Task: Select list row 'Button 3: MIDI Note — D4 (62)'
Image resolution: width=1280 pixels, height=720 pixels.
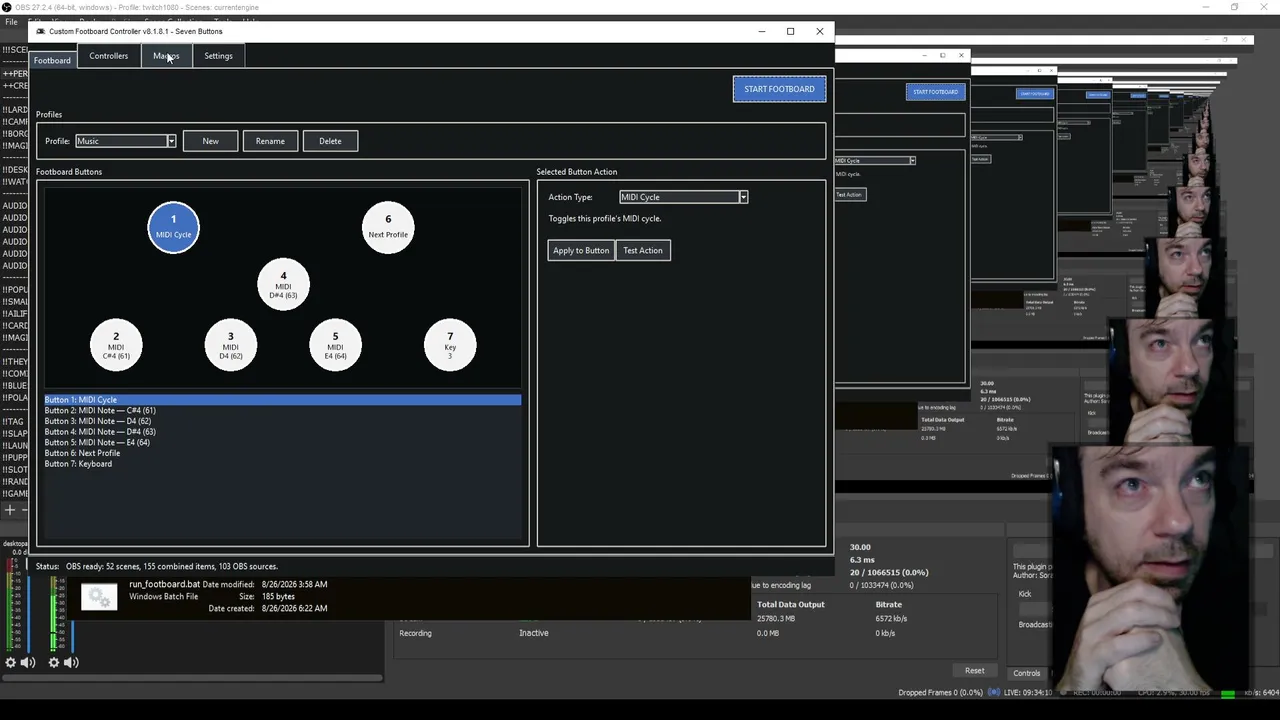Action: (x=282, y=421)
